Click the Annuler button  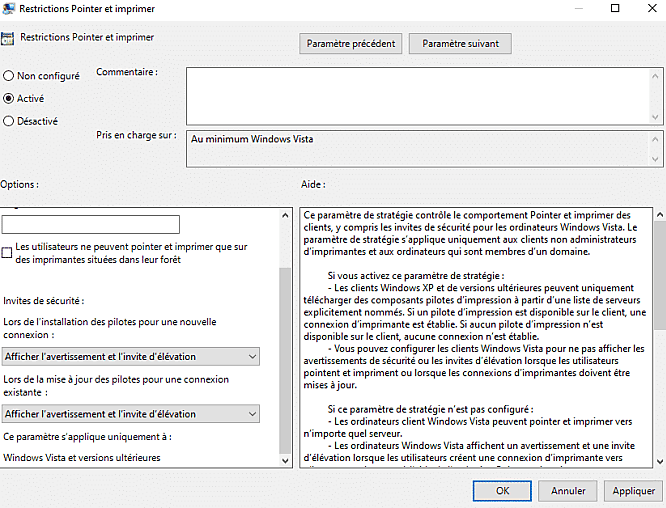568,491
